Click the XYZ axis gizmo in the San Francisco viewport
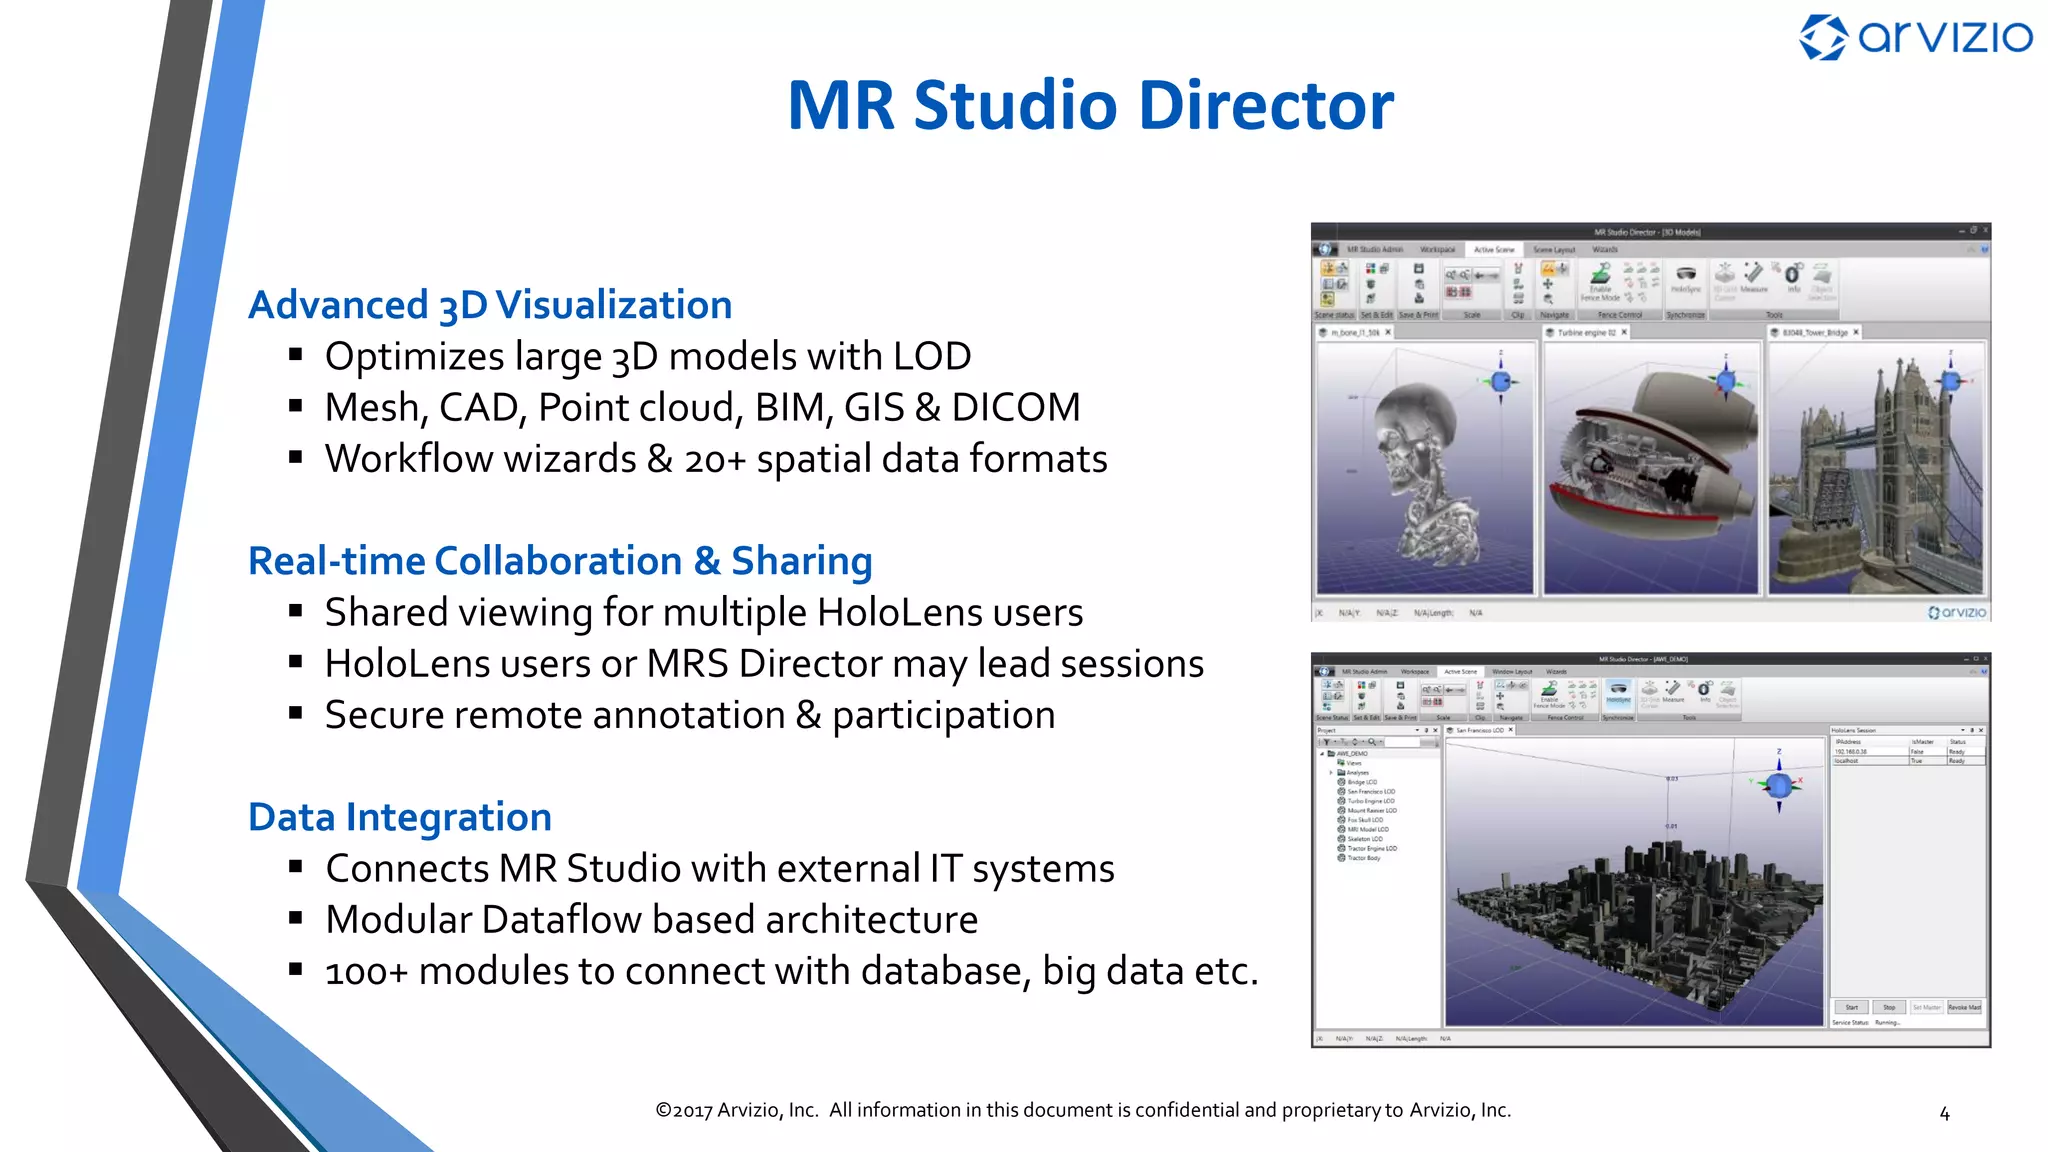Viewport: 2048px width, 1152px height. tap(1779, 783)
